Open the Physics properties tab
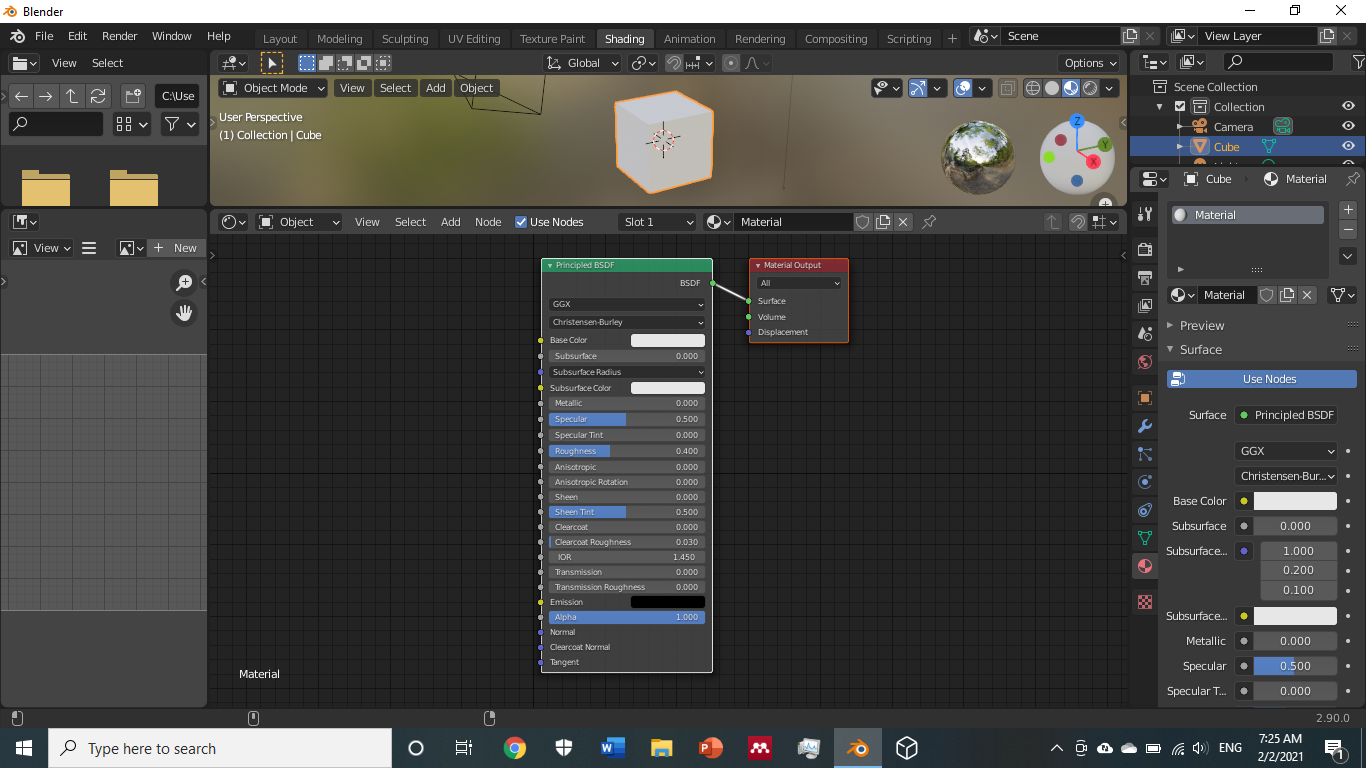This screenshot has width=1366, height=768. pos(1145,482)
